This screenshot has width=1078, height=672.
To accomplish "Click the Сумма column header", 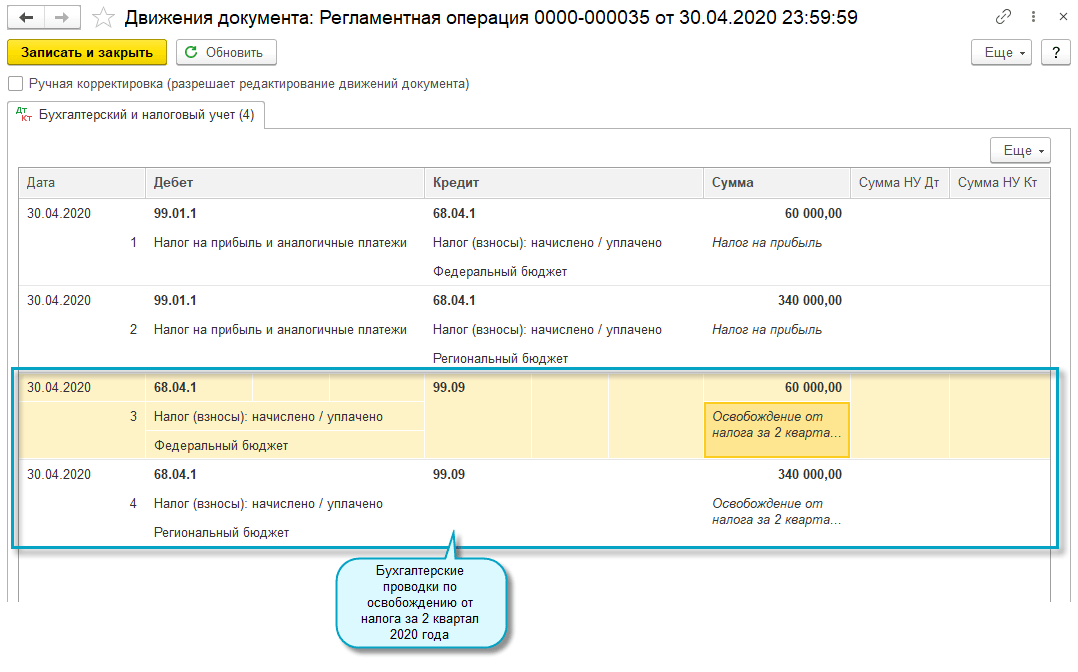I will [777, 183].
